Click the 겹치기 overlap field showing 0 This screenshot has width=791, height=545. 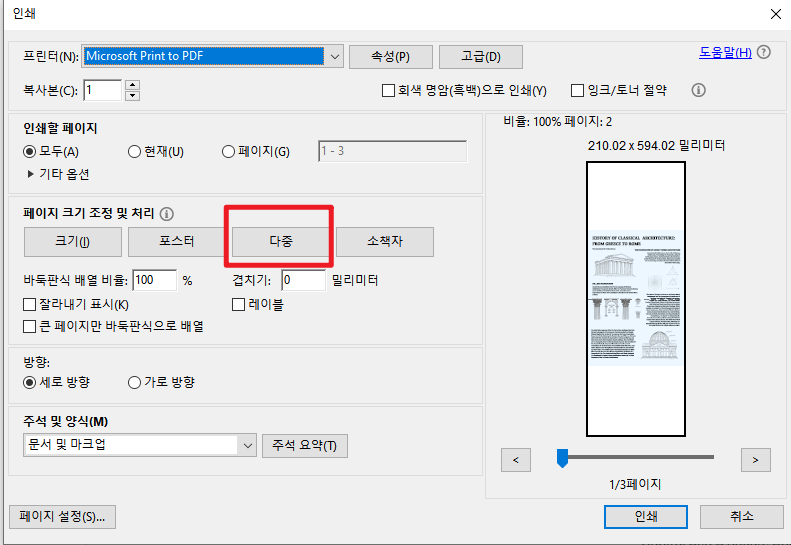coord(304,280)
